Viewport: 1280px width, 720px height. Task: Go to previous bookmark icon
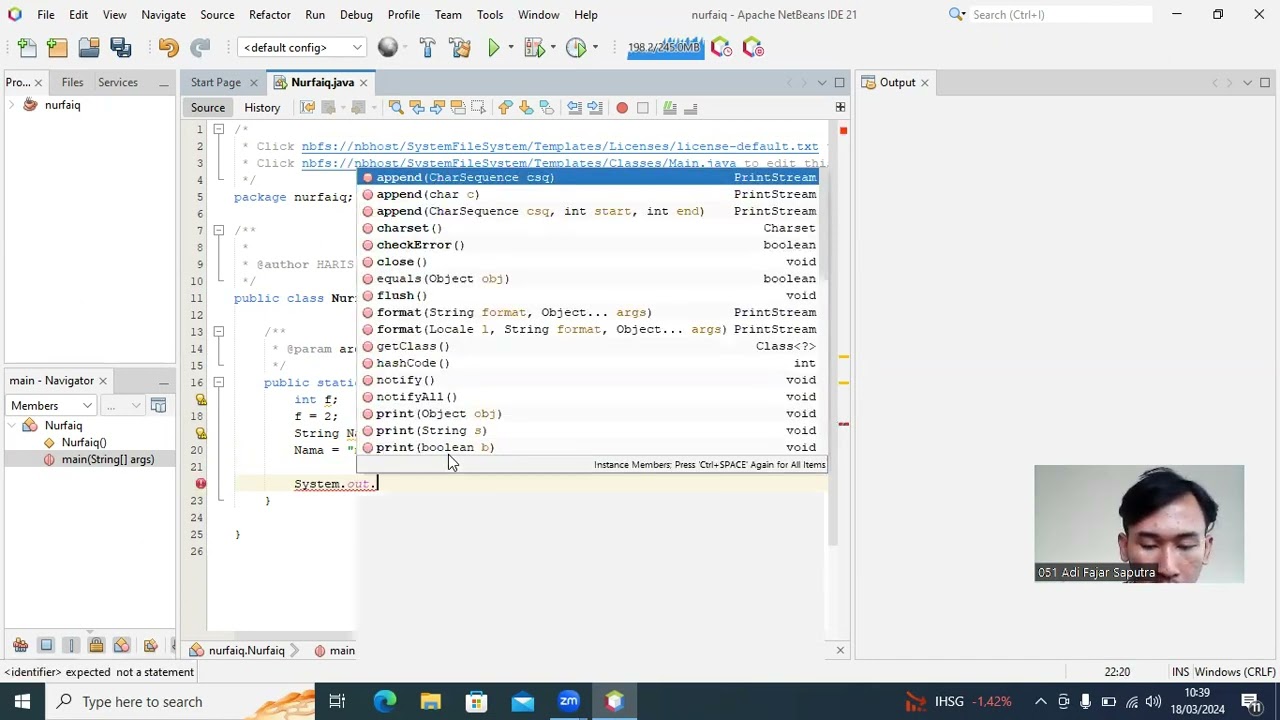pyautogui.click(x=505, y=107)
